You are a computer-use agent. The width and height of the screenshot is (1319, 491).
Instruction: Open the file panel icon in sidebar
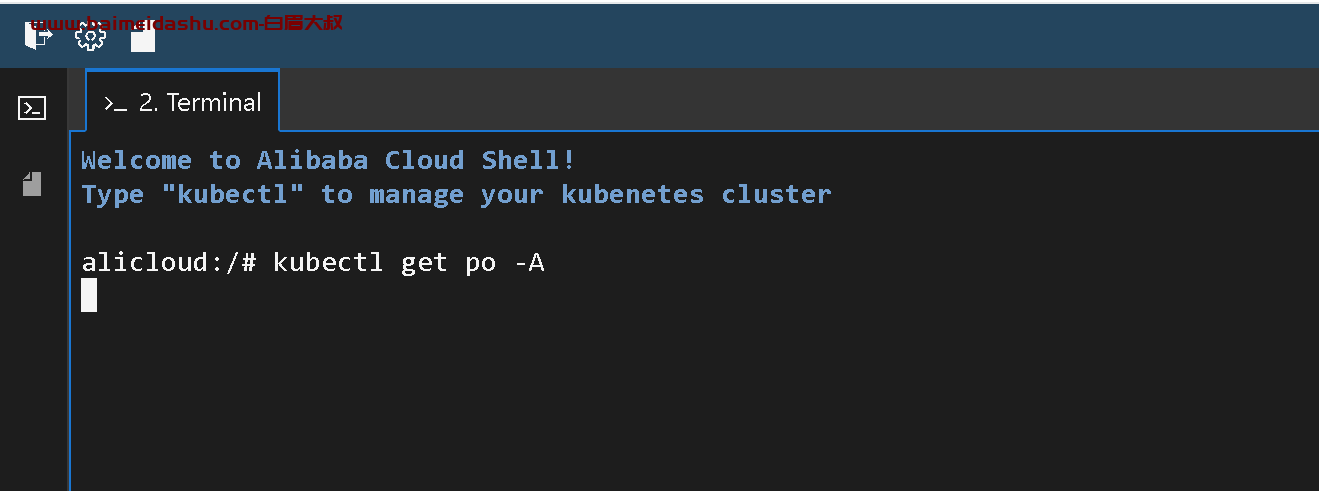33,183
